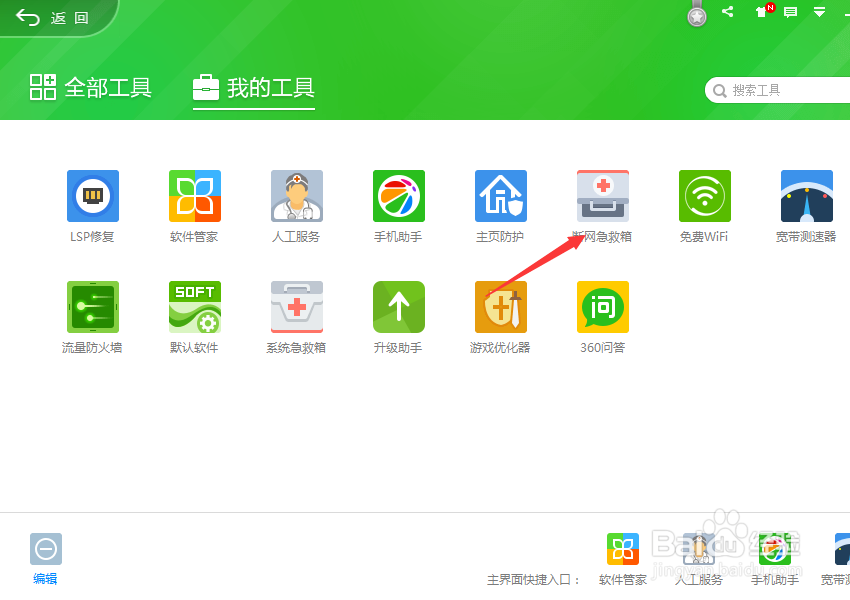Open 手机助手 icon in tool grid
The width and height of the screenshot is (850, 600).
click(398, 196)
